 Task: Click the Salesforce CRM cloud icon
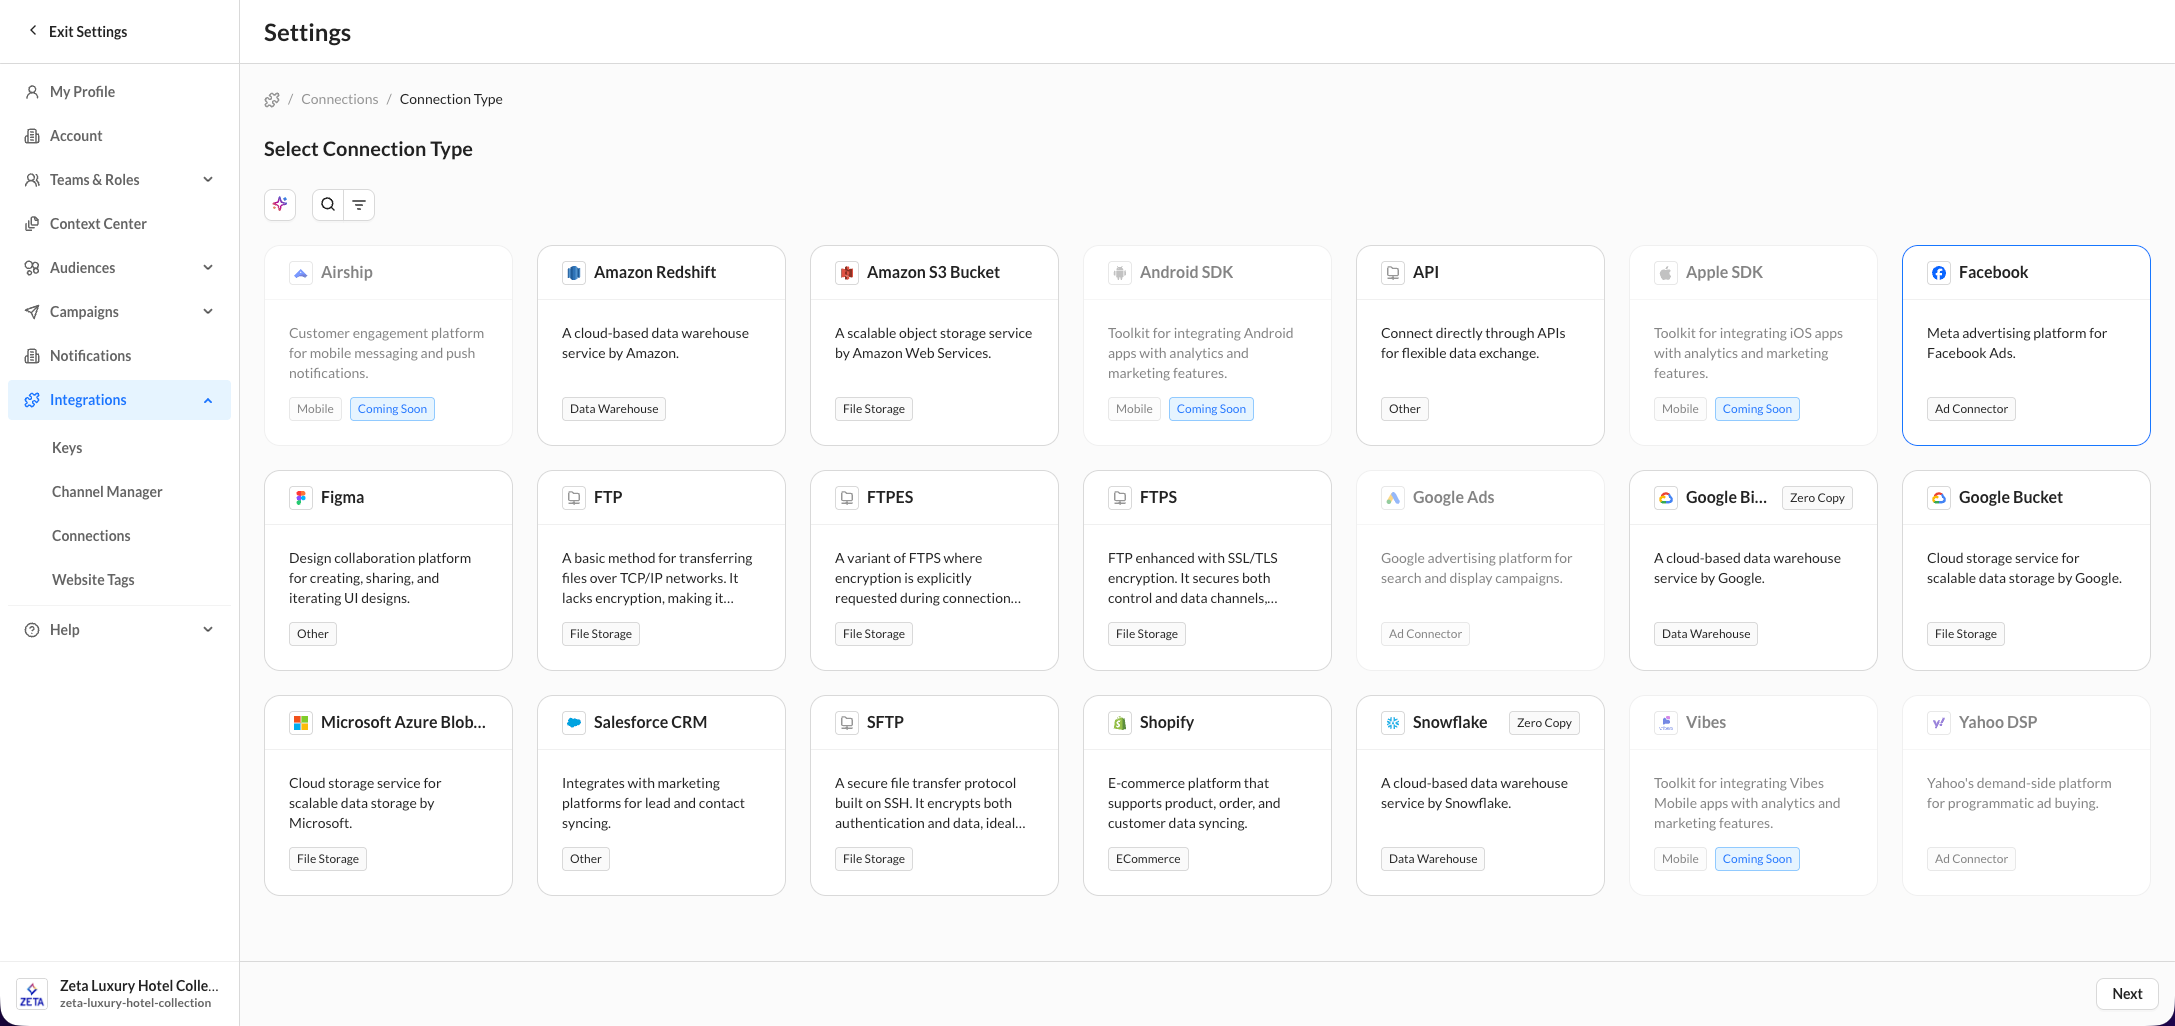coord(574,722)
